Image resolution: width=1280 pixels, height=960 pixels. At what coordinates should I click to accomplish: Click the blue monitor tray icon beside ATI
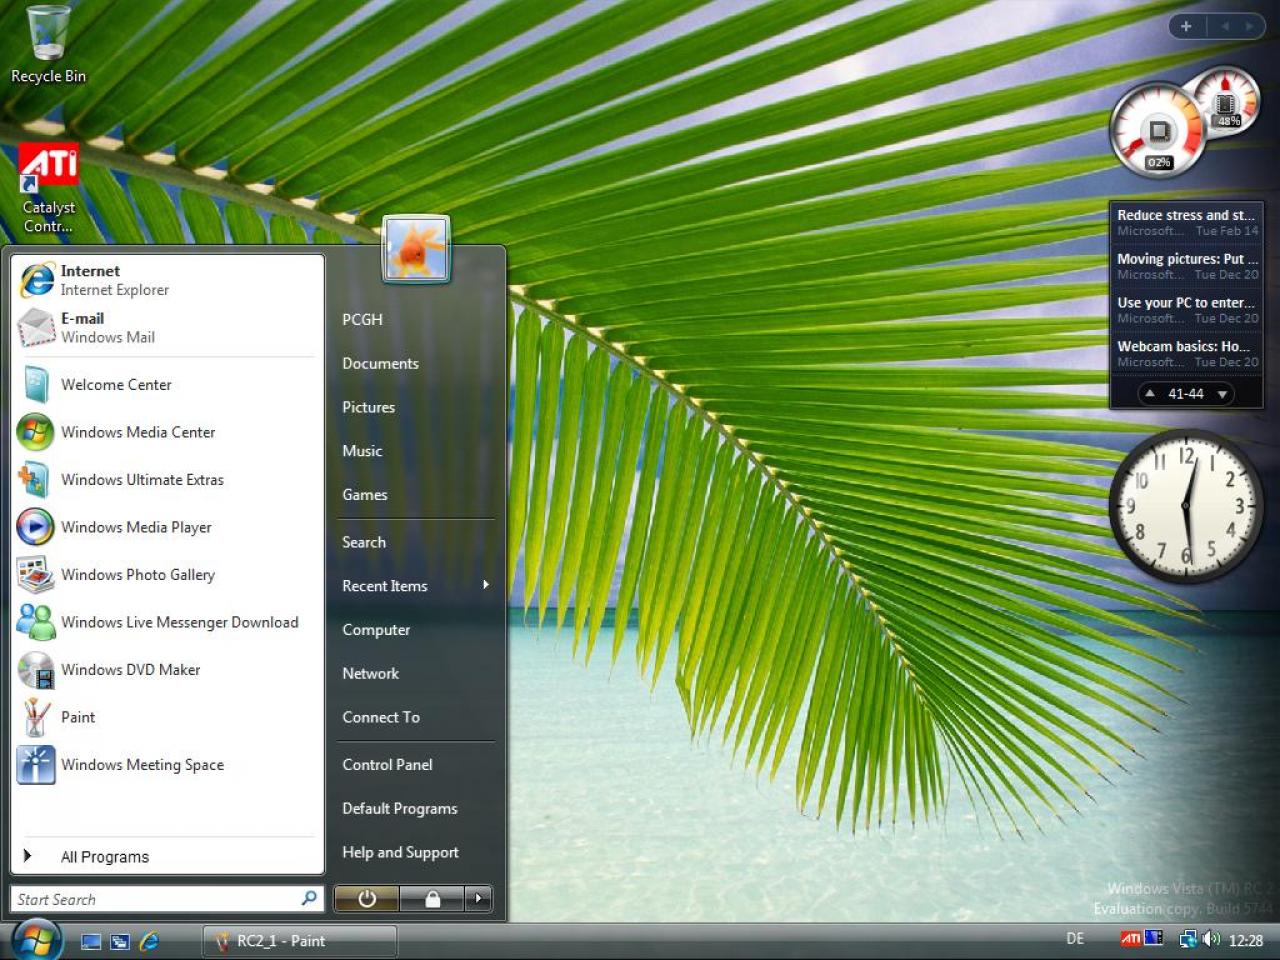pyautogui.click(x=1154, y=939)
